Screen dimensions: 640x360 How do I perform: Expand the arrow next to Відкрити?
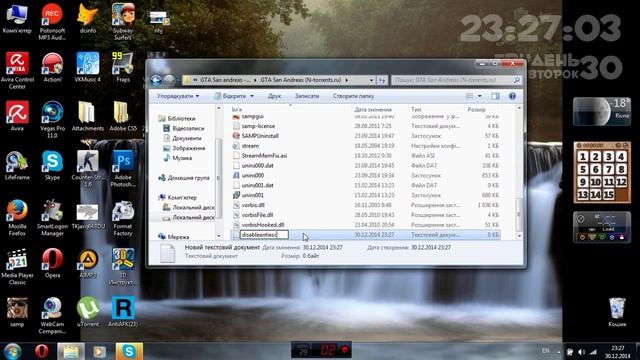tap(252, 96)
